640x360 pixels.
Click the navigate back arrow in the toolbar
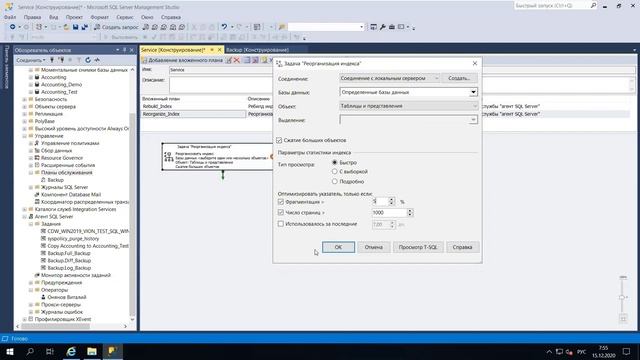point(13,27)
